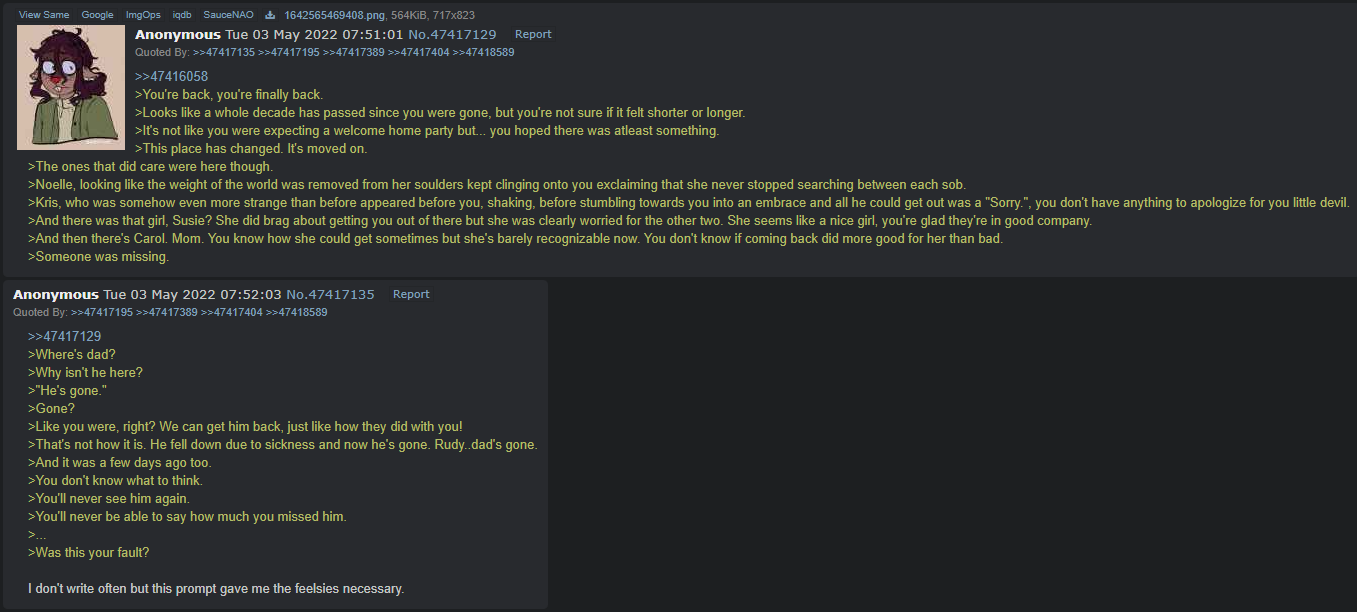Open quoting reply >>47417135 on the first post
The image size is (1357, 612).
pos(224,52)
